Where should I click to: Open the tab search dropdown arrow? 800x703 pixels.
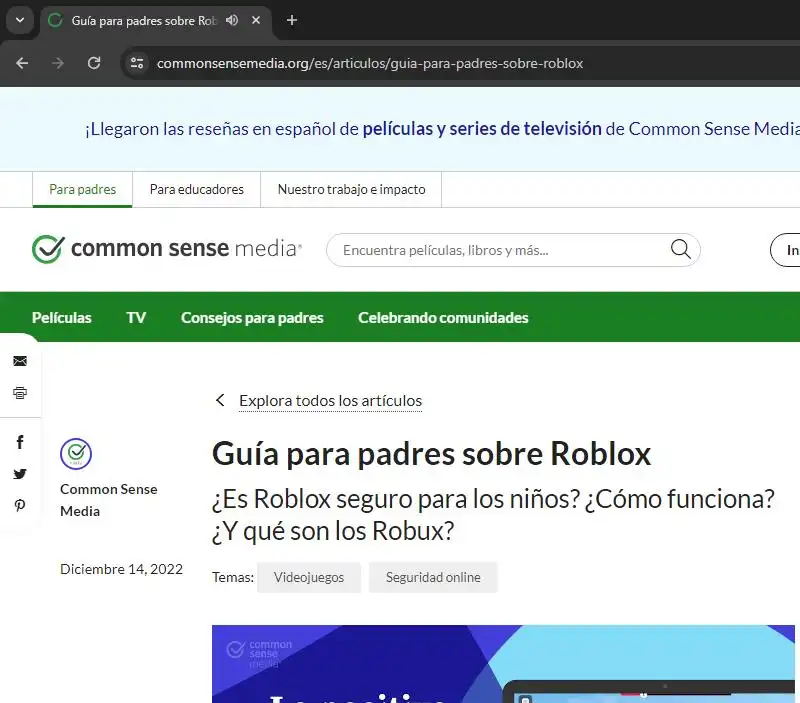click(x=20, y=20)
